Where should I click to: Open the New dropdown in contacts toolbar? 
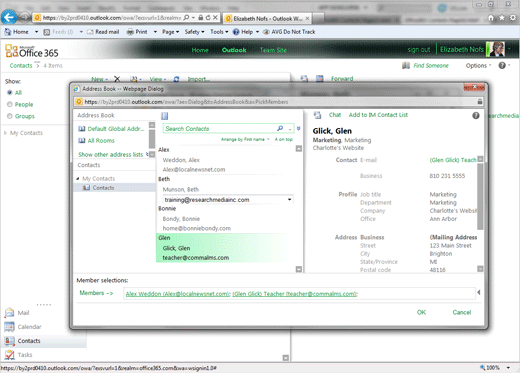(x=99, y=79)
